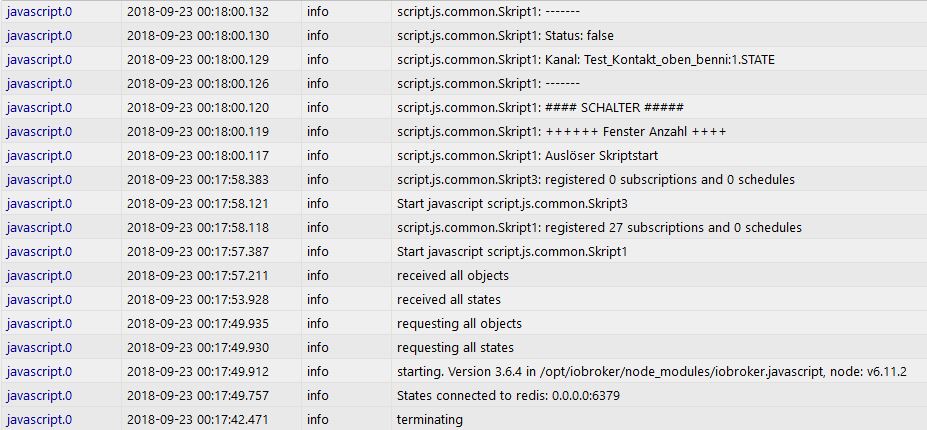Click the info level on the terminating row
This screenshot has height=430, width=927.
point(317,419)
